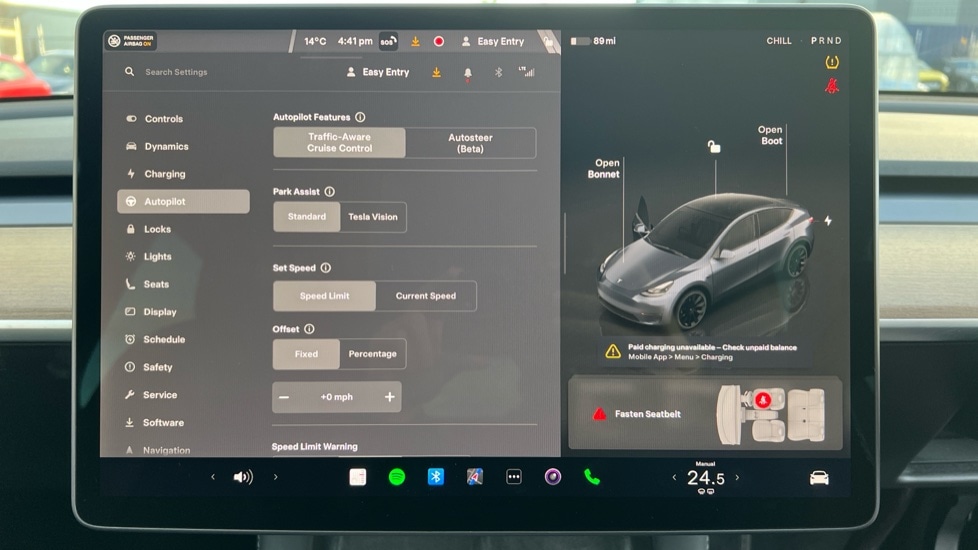978x550 pixels.
Task: Open the navigation maps app in dock
Action: 475,477
